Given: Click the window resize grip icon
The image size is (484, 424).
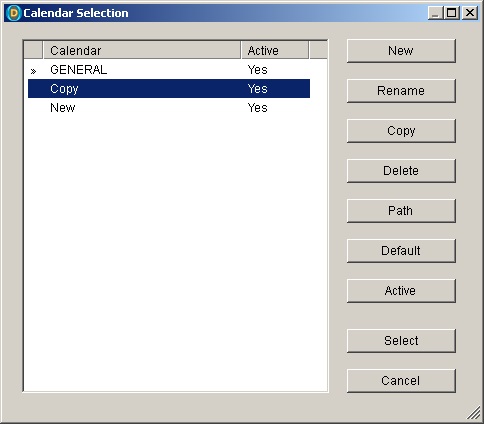Looking at the screenshot, I should tap(473, 413).
